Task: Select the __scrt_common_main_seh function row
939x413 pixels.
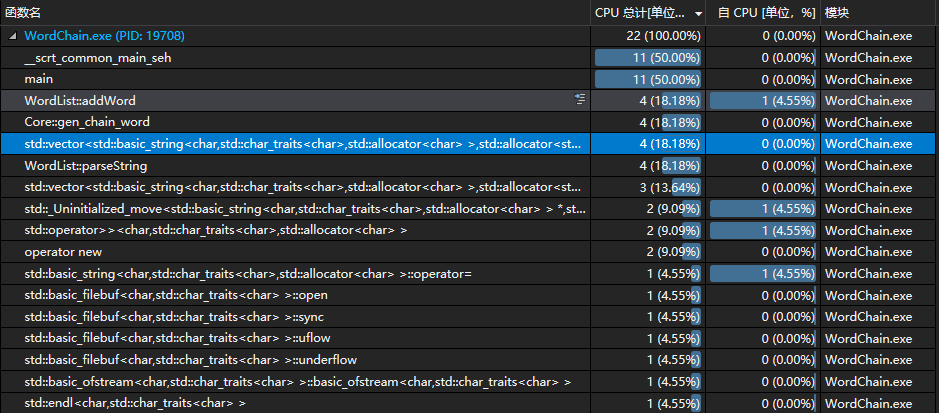Action: click(x=470, y=58)
